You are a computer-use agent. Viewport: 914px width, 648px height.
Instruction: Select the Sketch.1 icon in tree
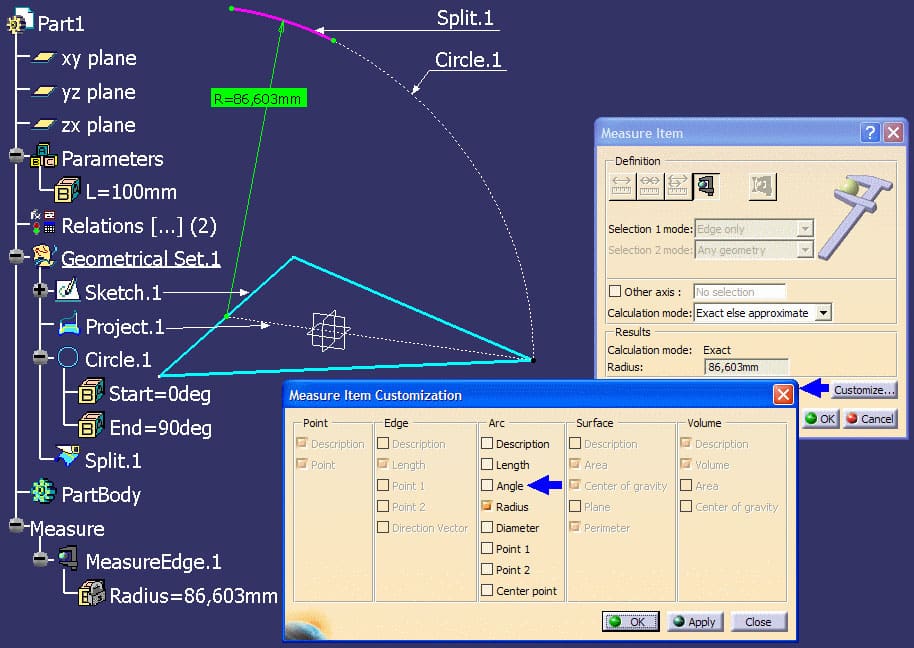[x=68, y=290]
